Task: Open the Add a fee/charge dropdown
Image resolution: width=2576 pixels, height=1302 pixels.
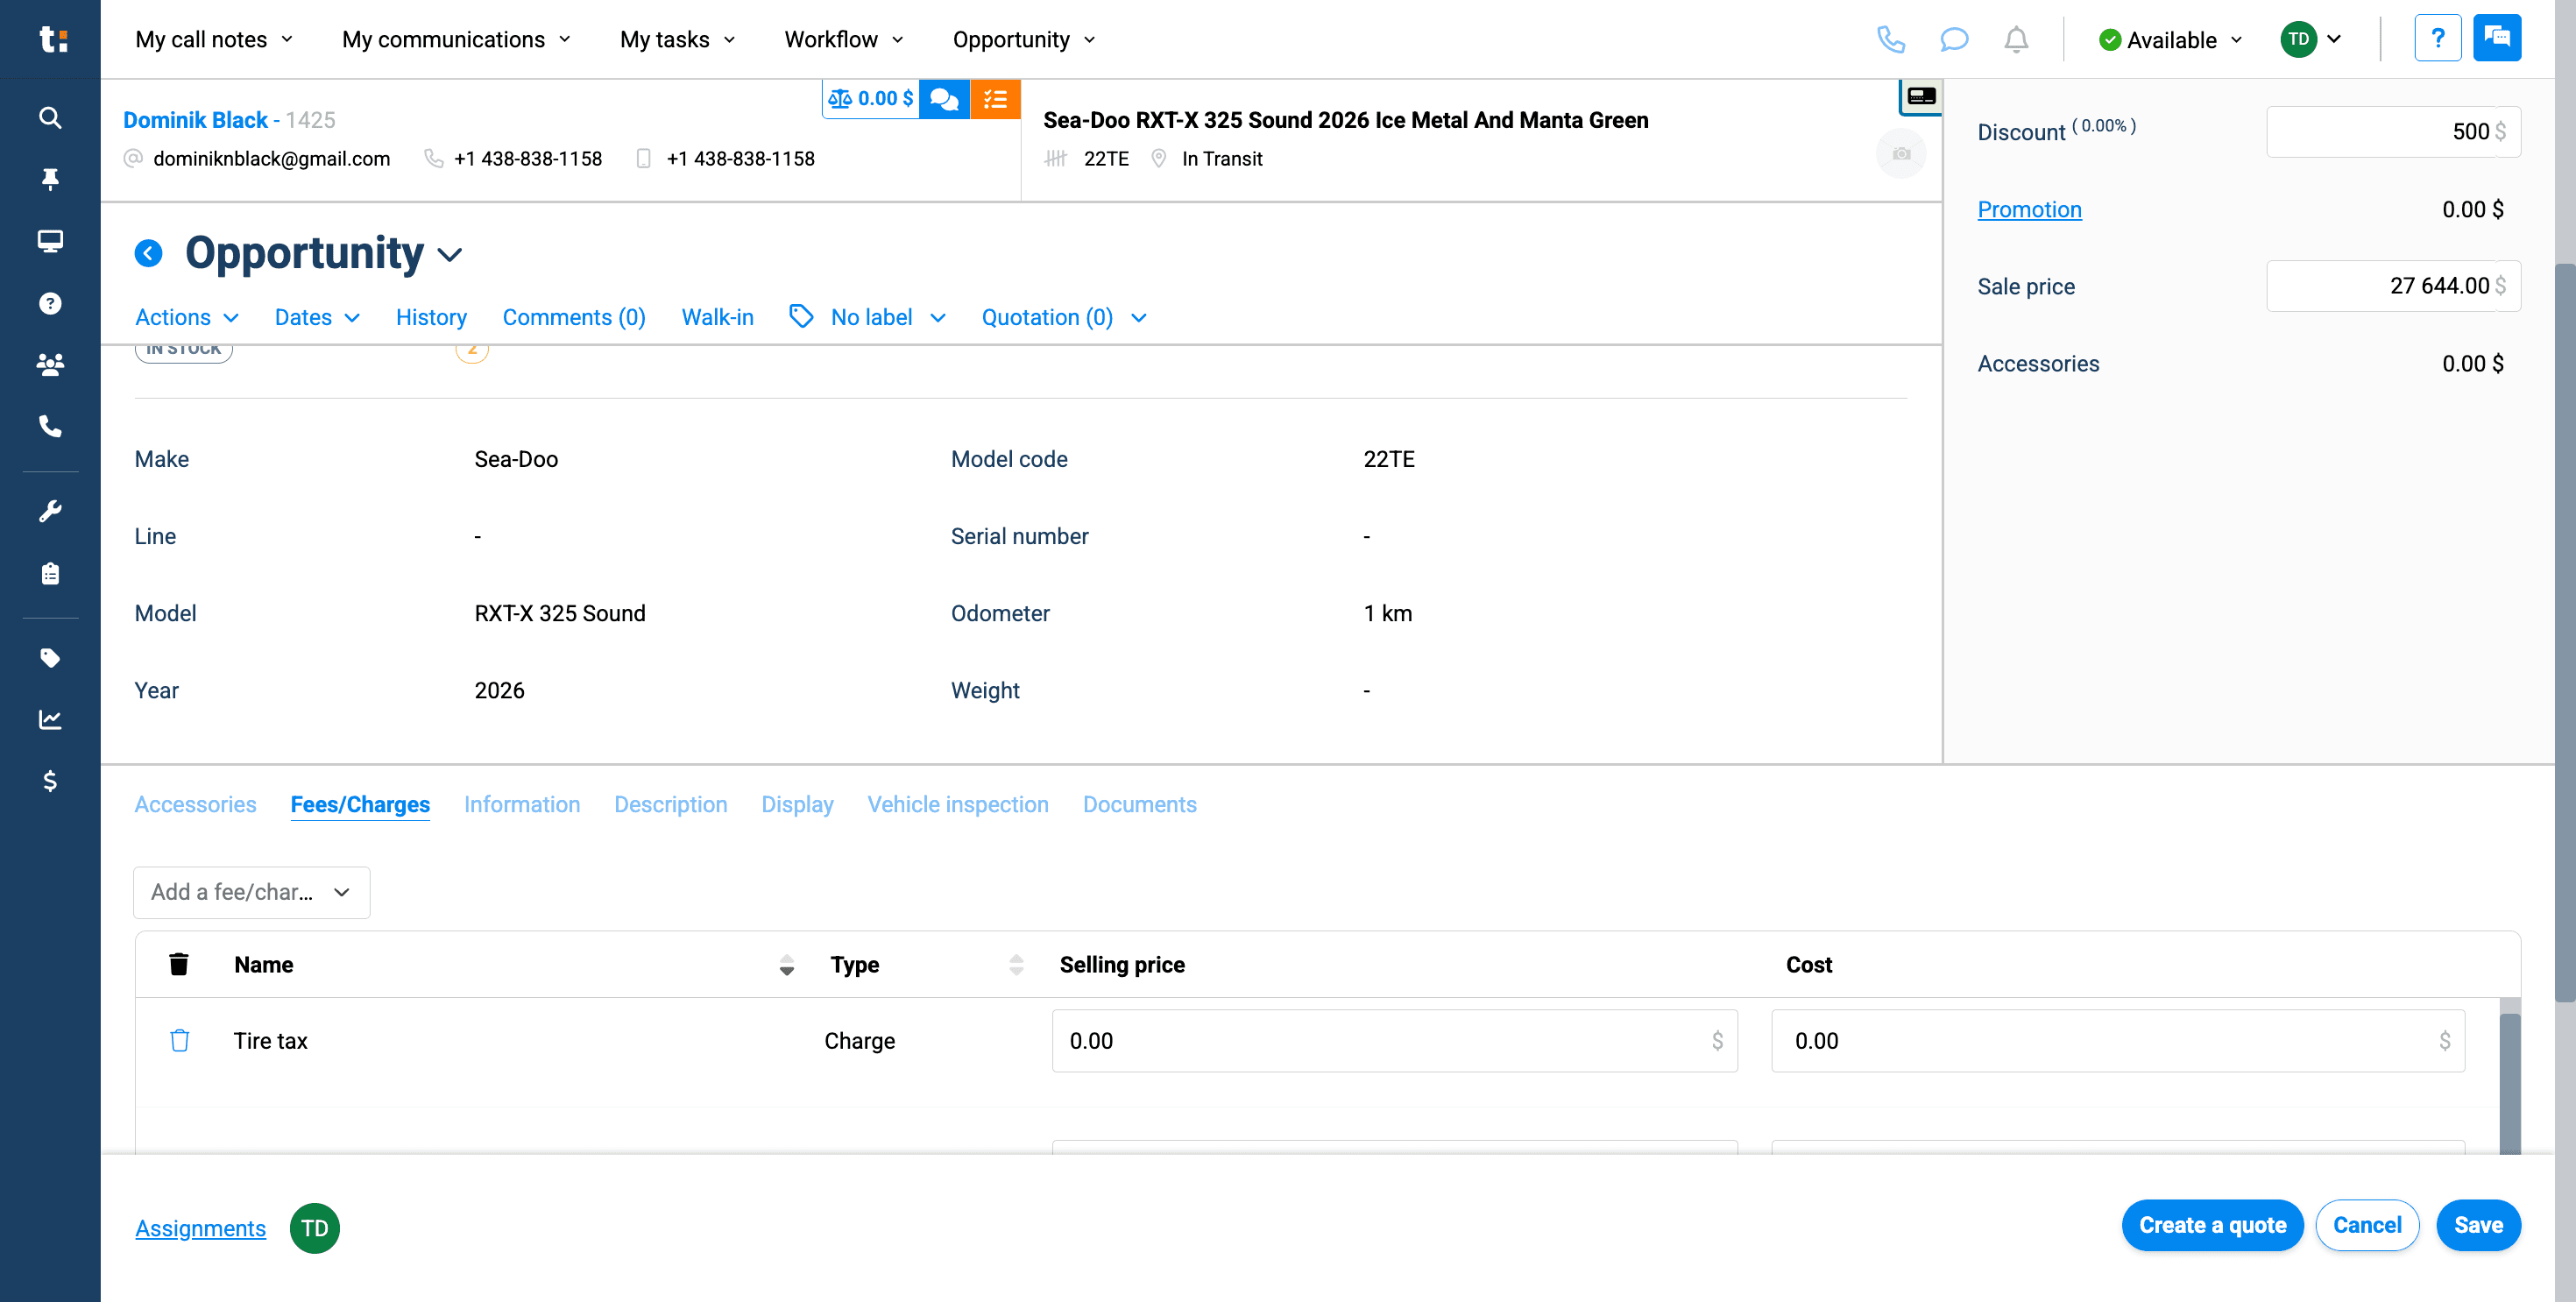Action: (x=251, y=892)
